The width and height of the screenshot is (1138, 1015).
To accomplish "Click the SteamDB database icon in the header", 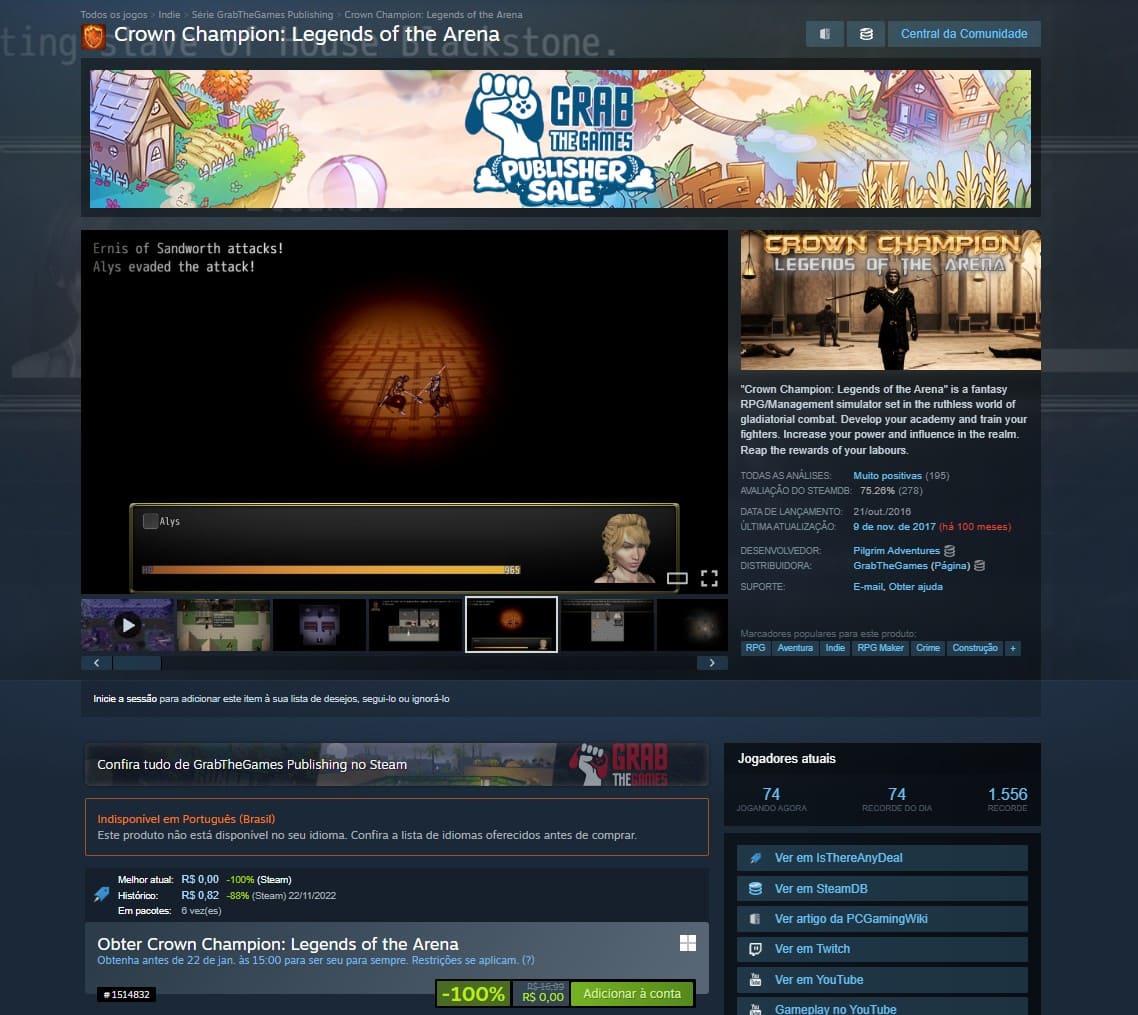I will [x=865, y=34].
